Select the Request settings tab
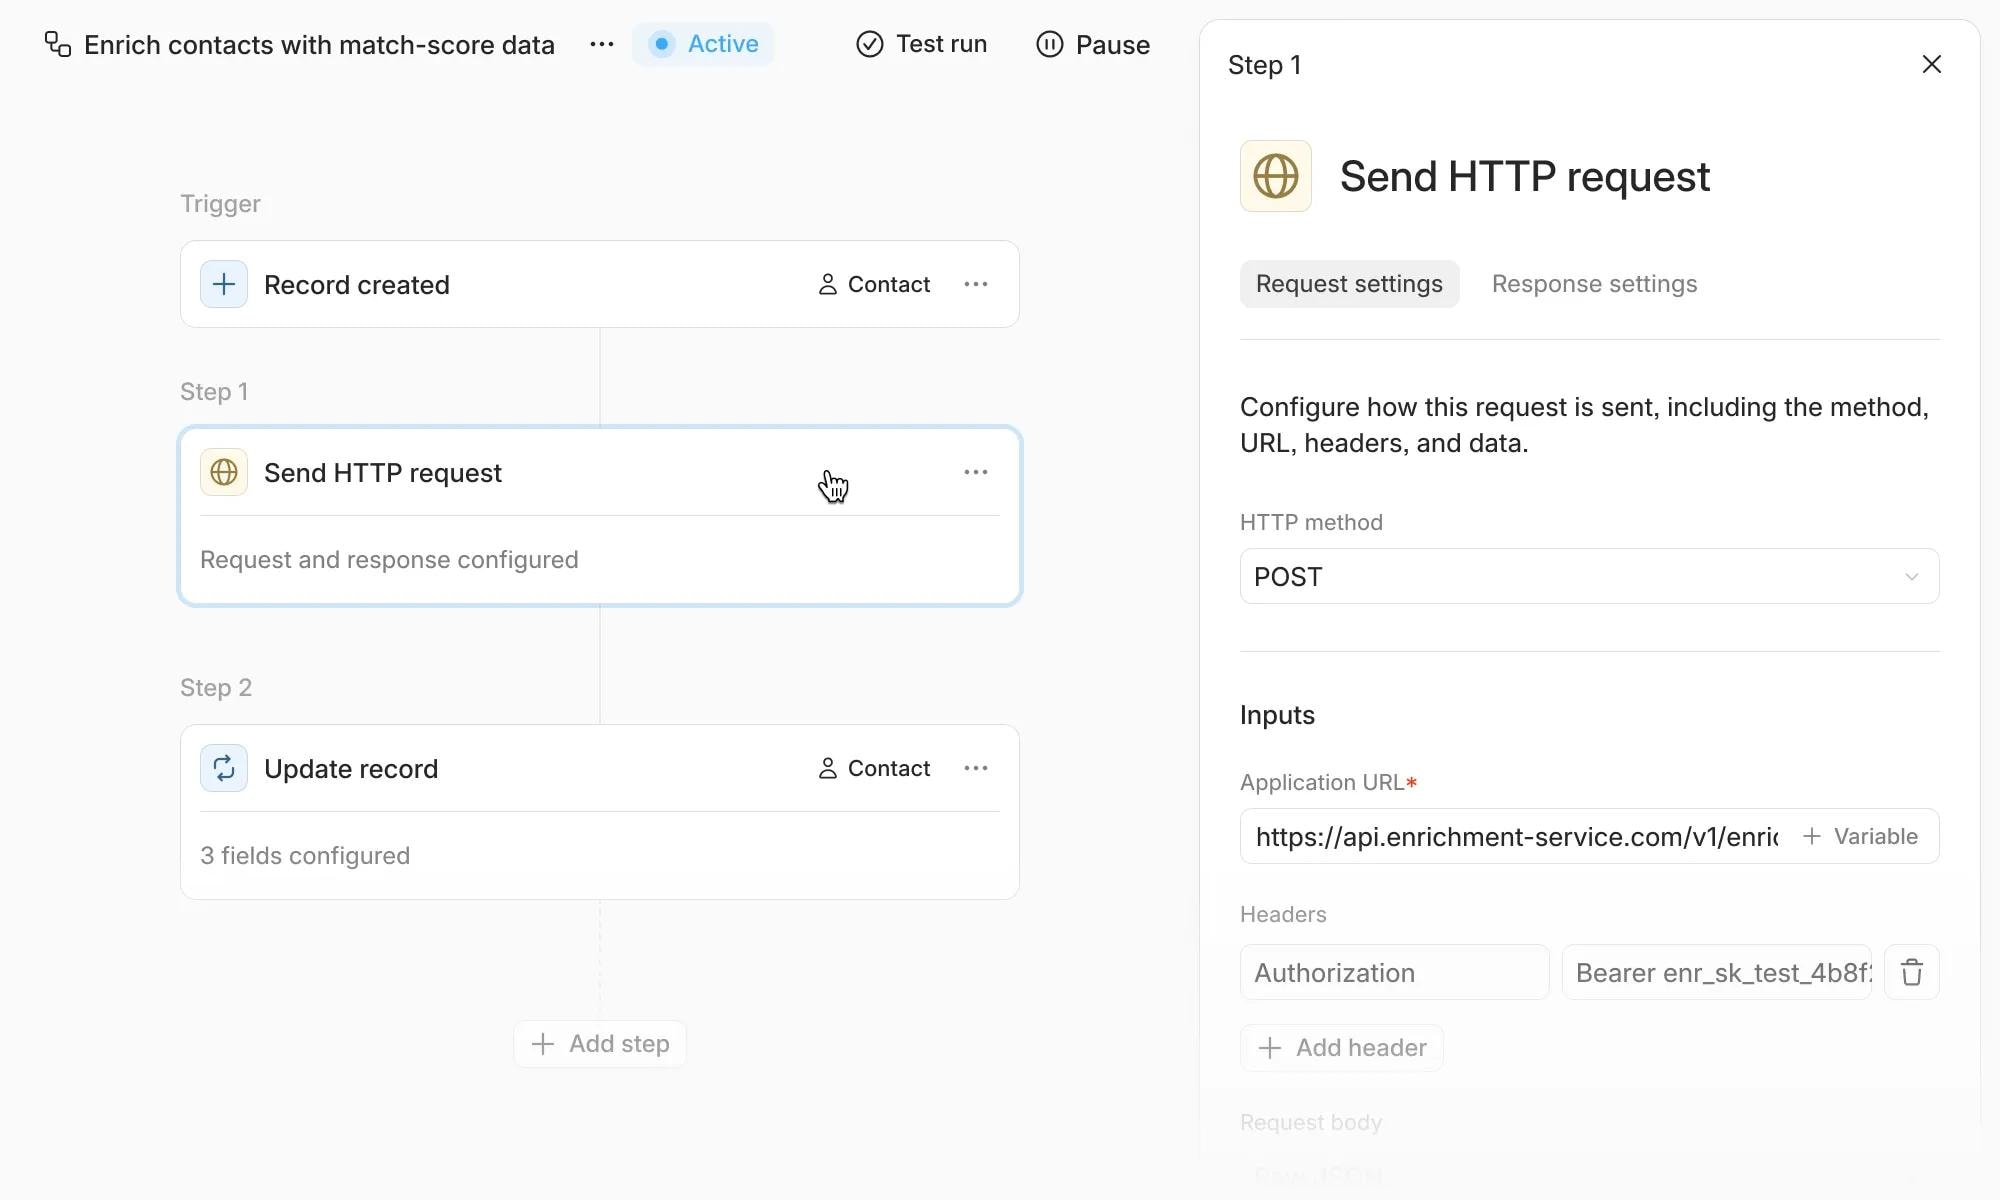Image resolution: width=2000 pixels, height=1200 pixels. 1349,285
